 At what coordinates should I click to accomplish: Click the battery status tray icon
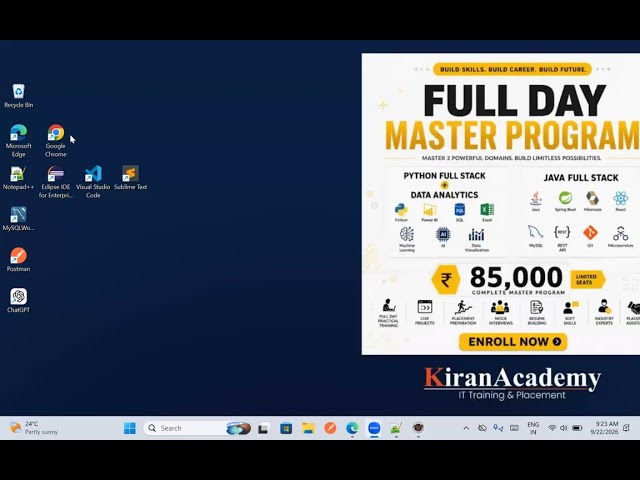click(577, 428)
